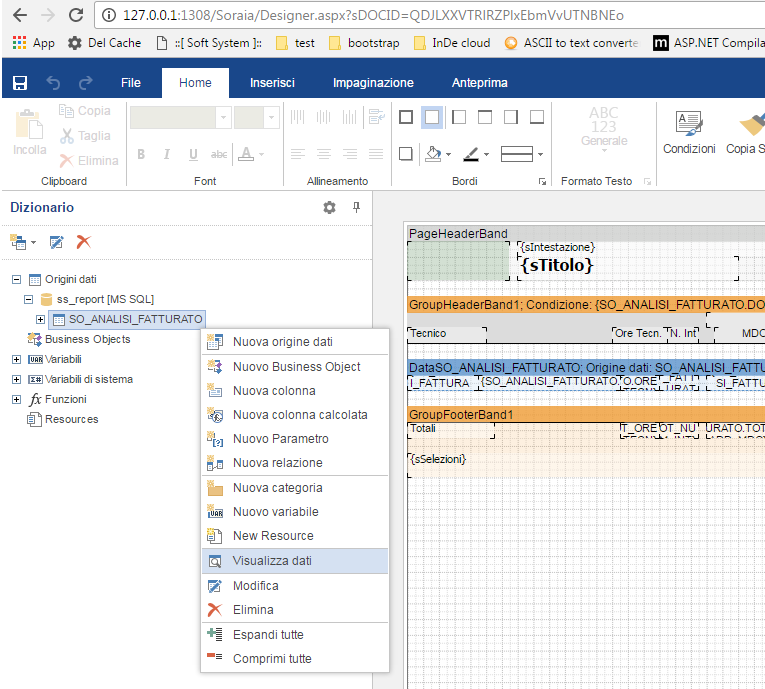Toggle bottom border
Image resolution: width=765 pixels, height=689 pixels.
coord(537,117)
